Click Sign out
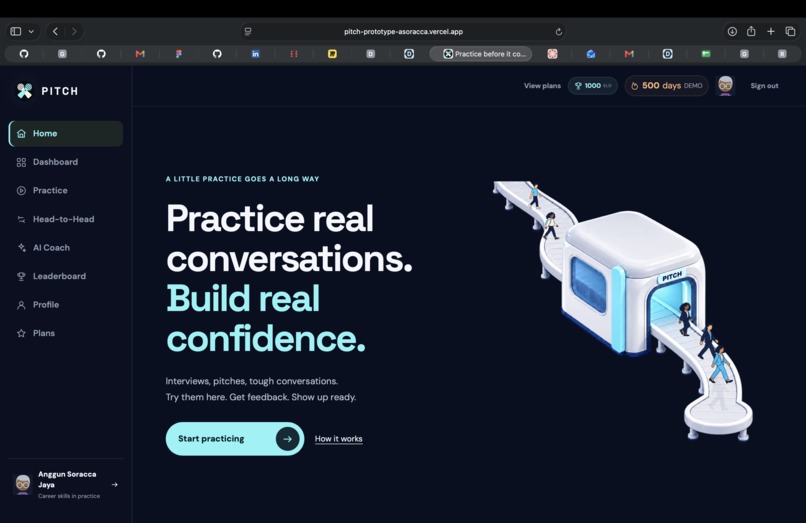 (764, 86)
